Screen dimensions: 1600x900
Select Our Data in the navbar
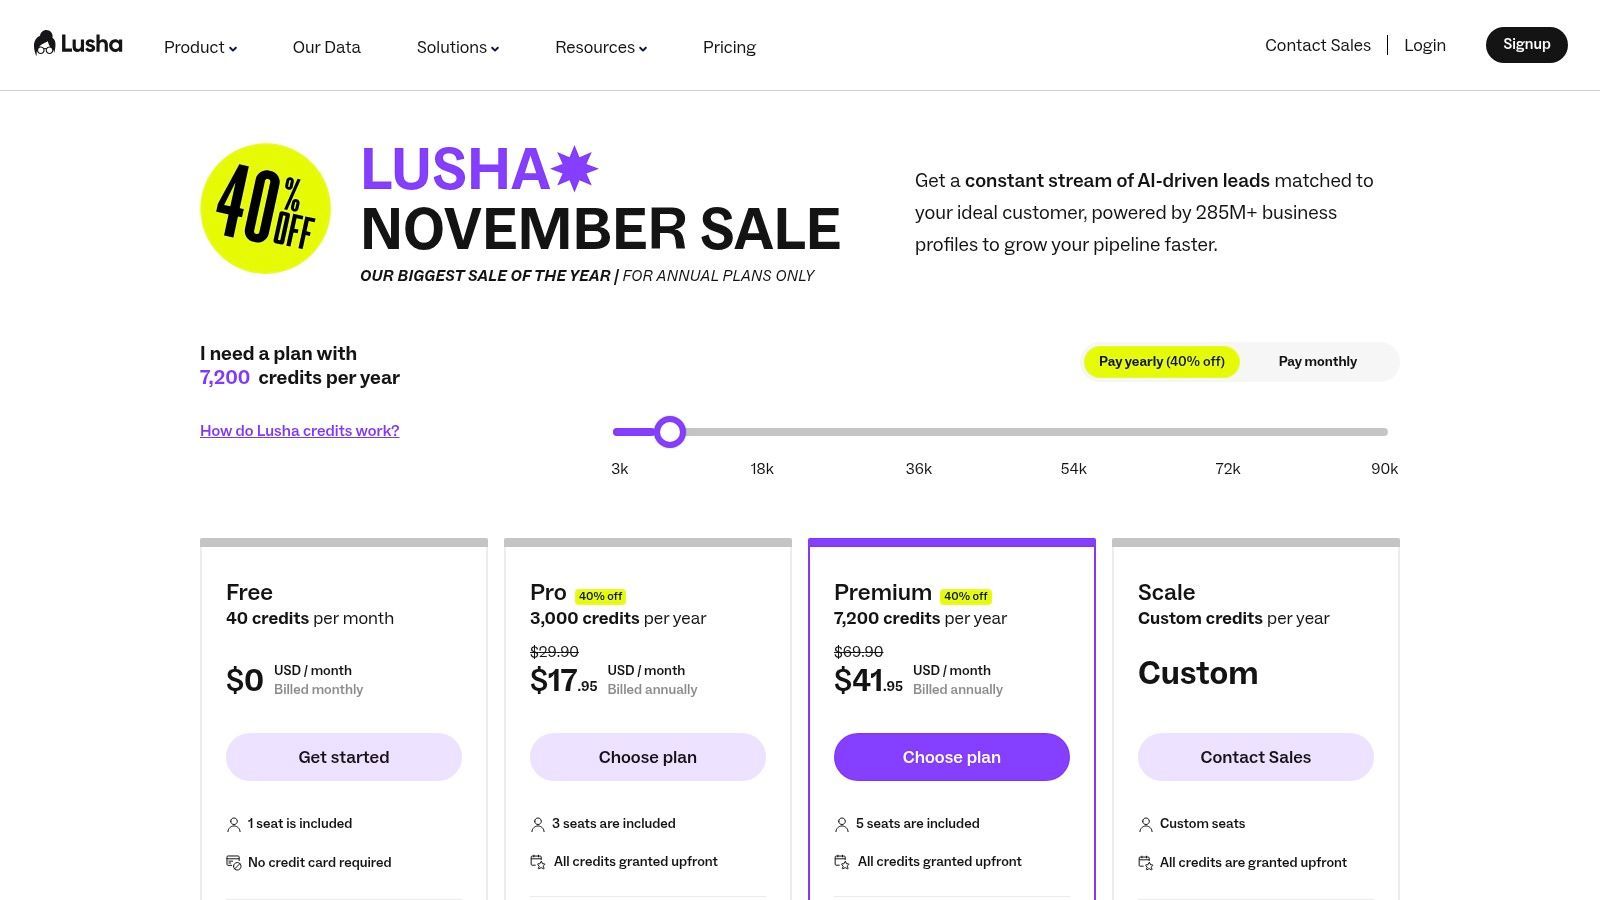point(326,47)
